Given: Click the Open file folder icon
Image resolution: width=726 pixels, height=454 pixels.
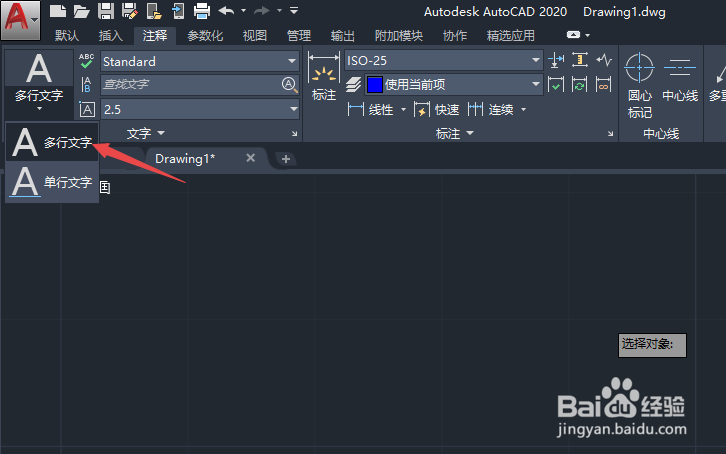Looking at the screenshot, I should coord(81,11).
